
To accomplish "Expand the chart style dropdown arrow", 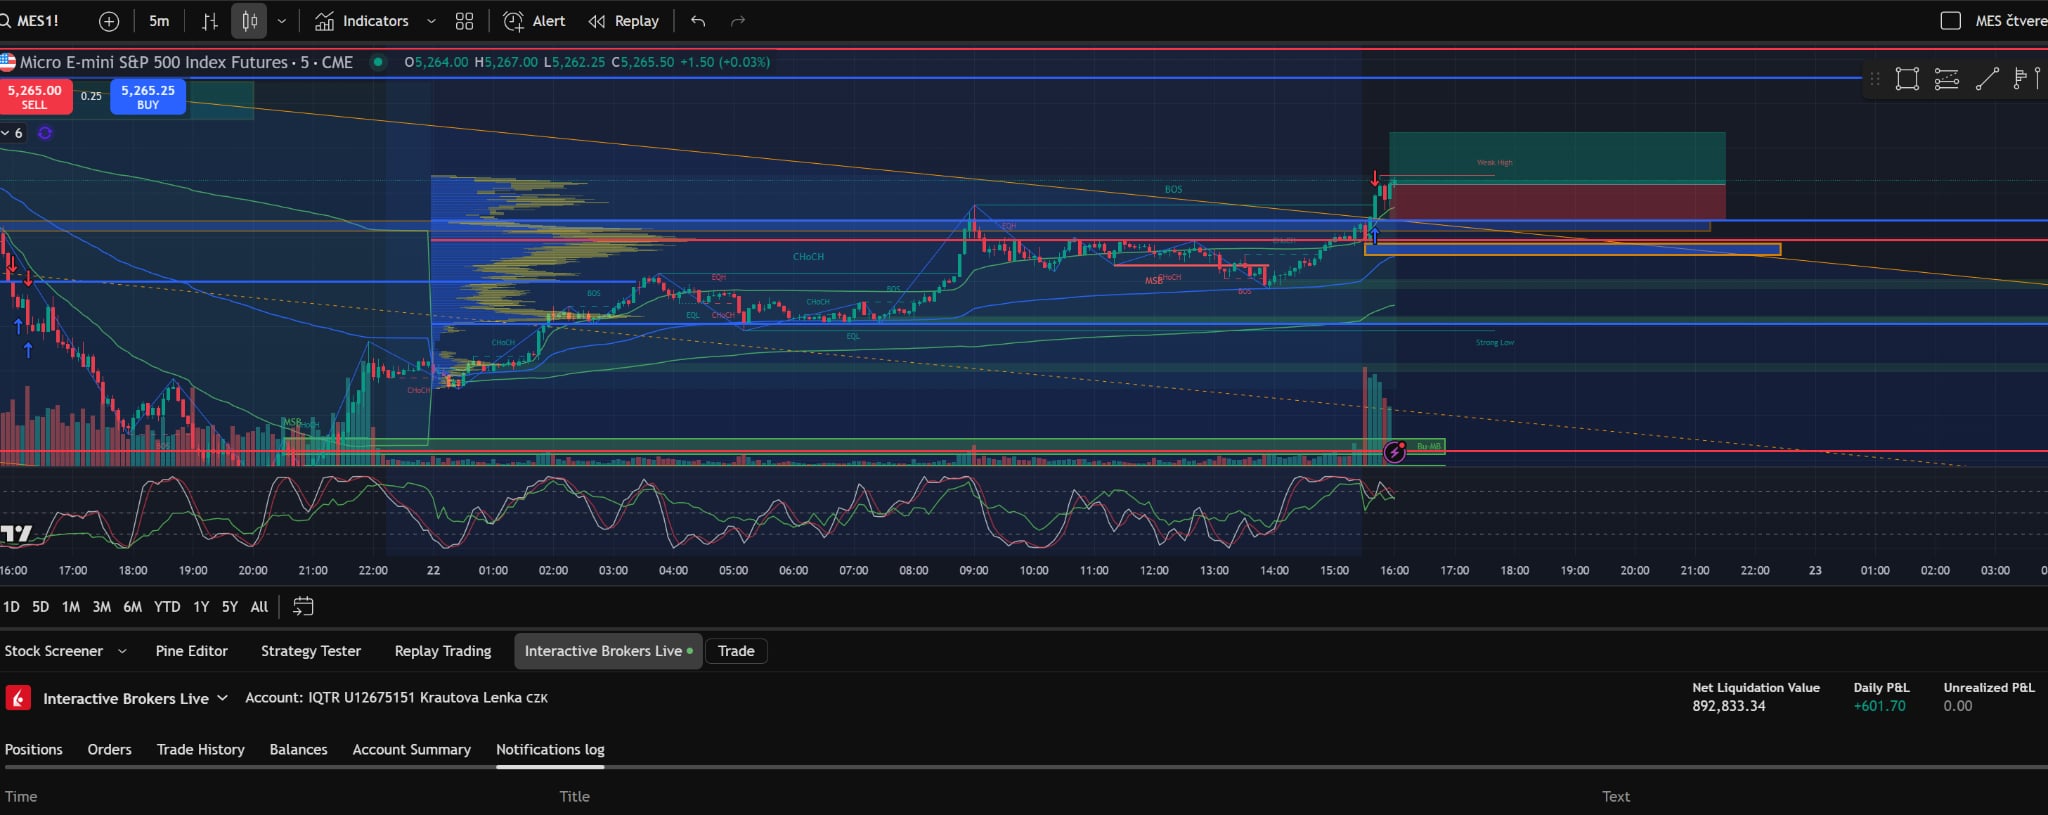I will (x=282, y=21).
